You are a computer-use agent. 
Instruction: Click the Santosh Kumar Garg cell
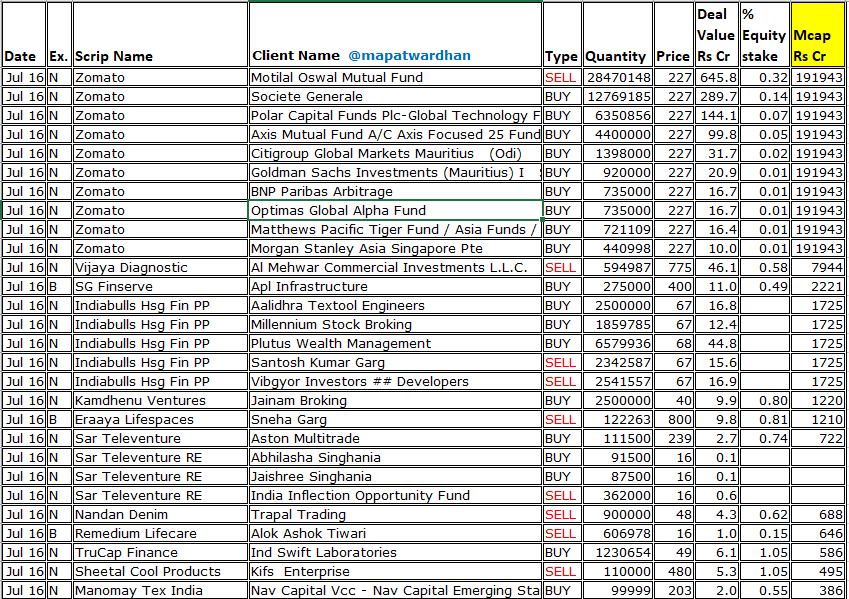coord(395,362)
